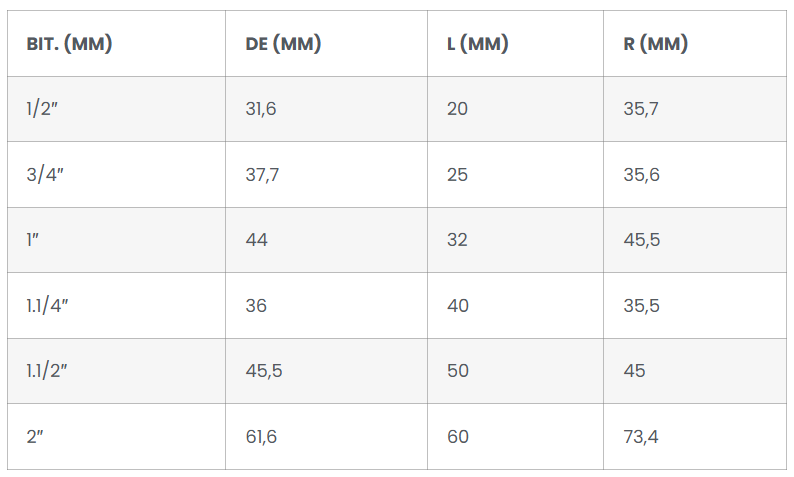Click the R value 73,4
The height and width of the screenshot is (477, 794).
click(x=641, y=437)
